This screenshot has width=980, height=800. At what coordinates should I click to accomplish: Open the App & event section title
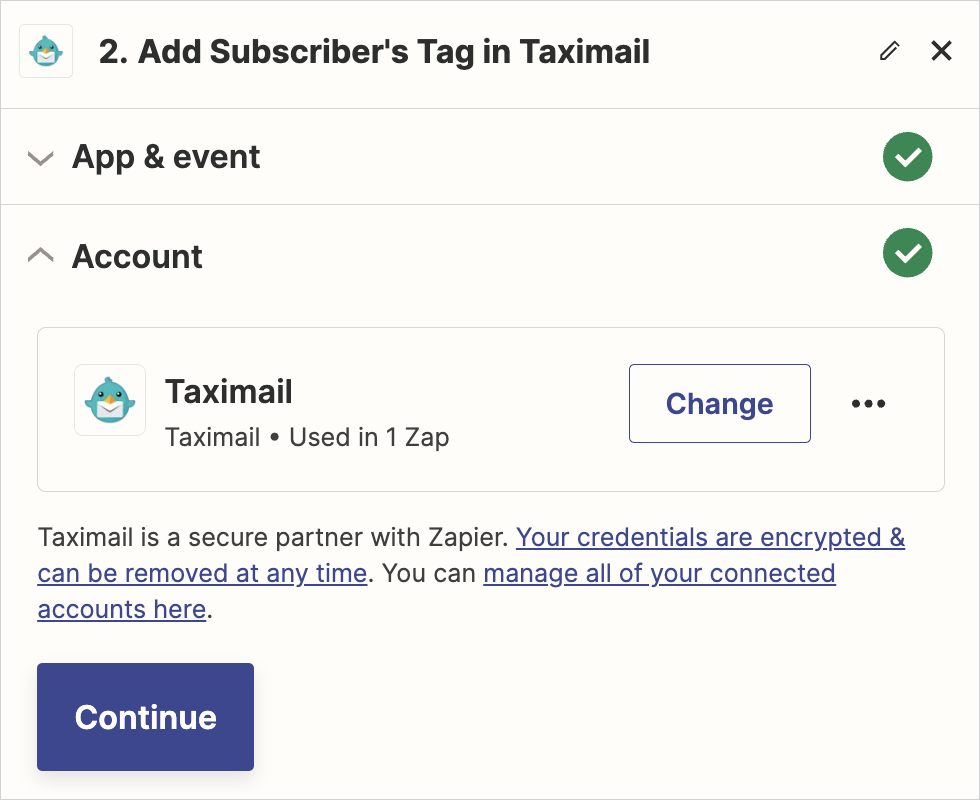(166, 157)
